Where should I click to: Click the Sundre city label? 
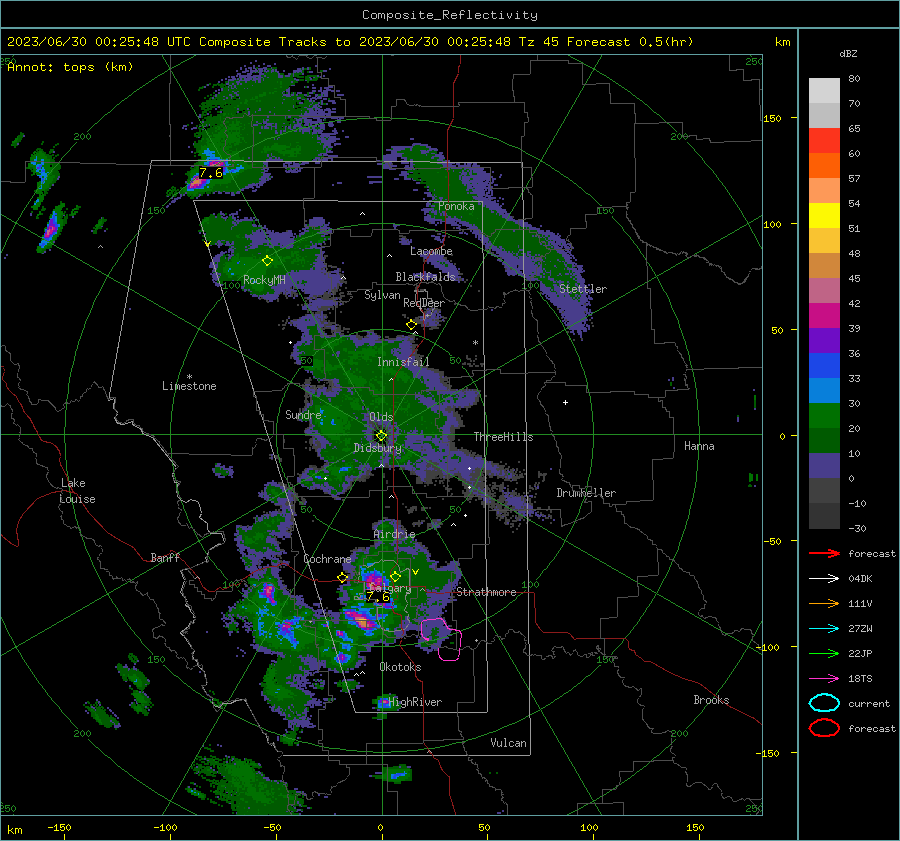point(303,414)
